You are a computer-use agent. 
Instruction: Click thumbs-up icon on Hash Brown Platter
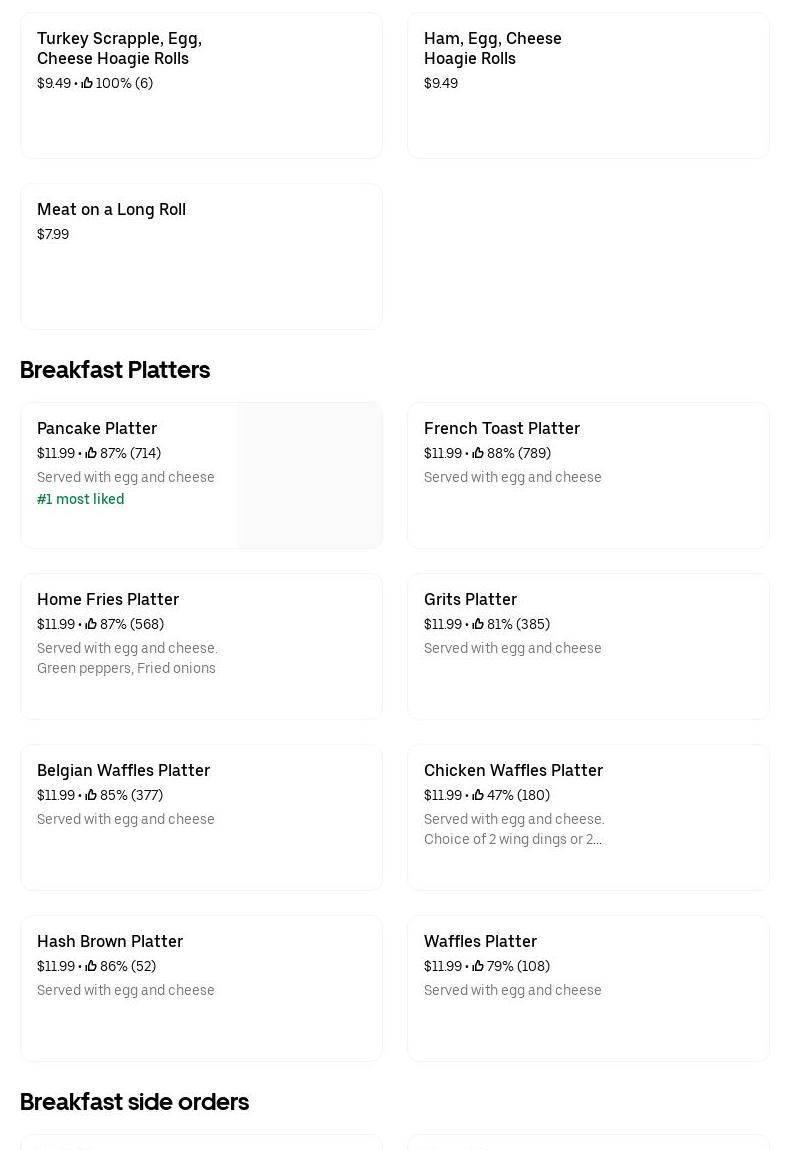pos(91,966)
